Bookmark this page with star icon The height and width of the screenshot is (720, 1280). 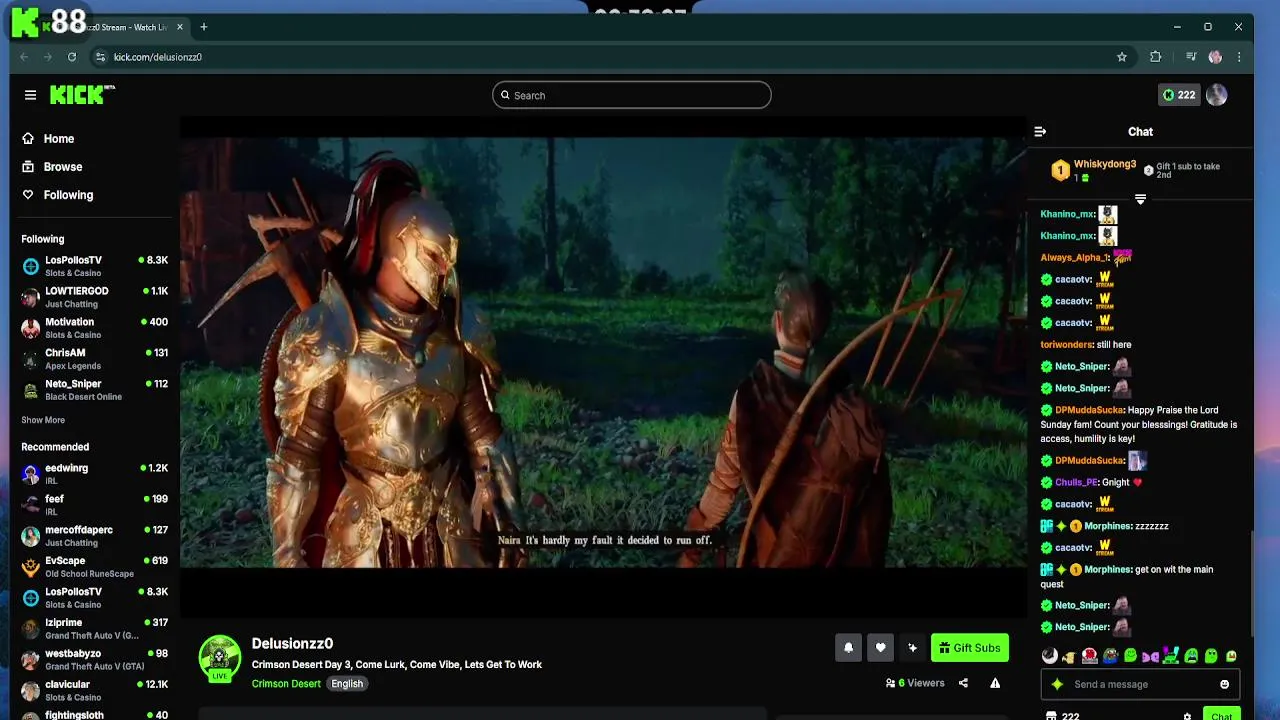tap(1122, 57)
